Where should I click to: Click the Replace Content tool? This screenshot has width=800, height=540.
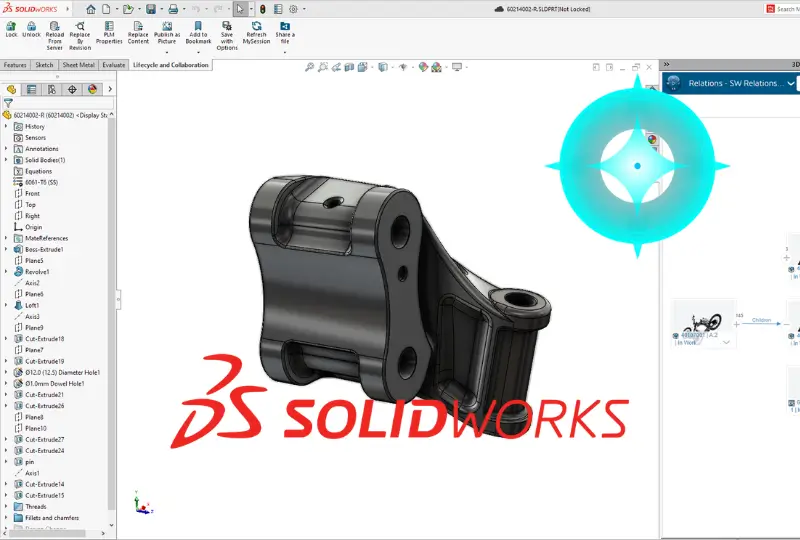click(x=138, y=33)
